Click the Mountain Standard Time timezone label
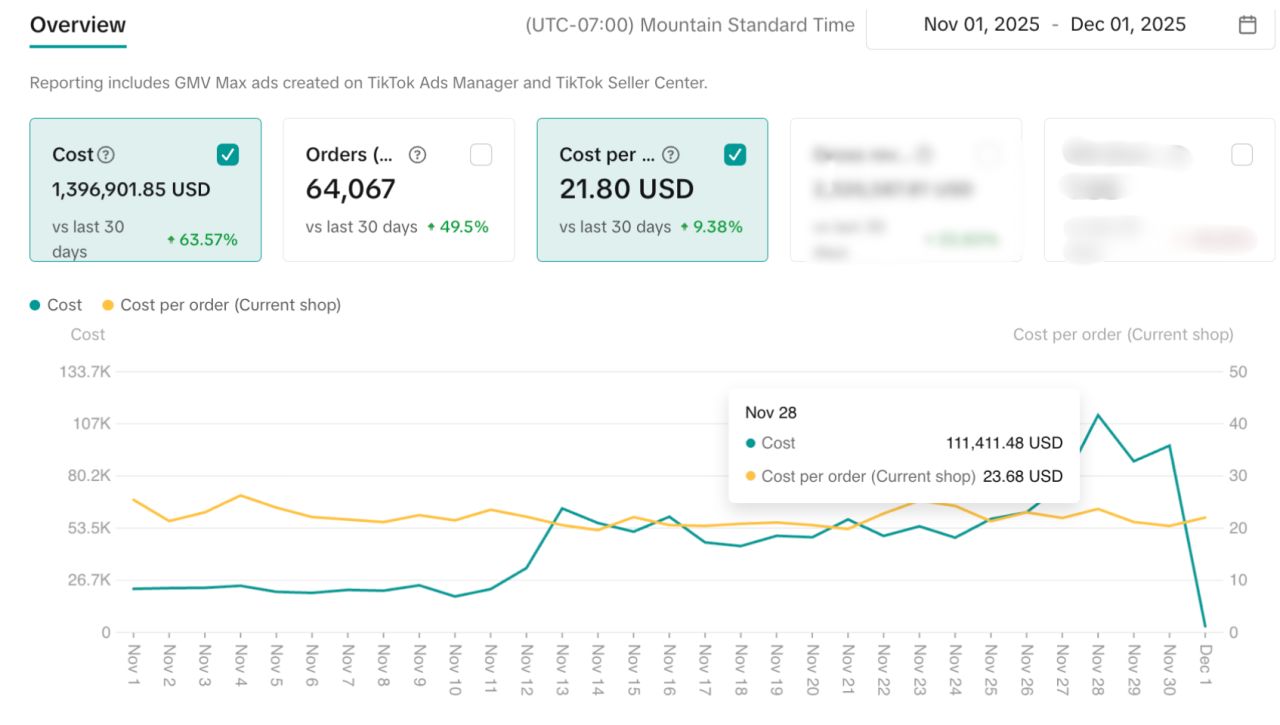Viewport: 1280px width, 725px height. [690, 25]
